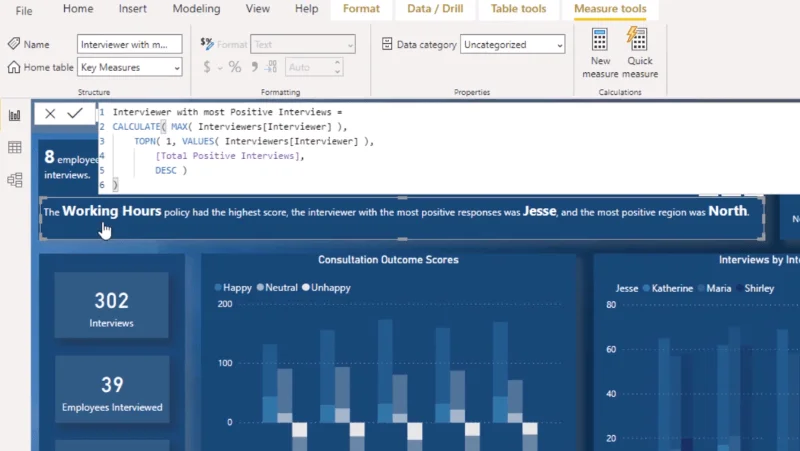Switch to Data table view icon
This screenshot has width=800, height=451.
coord(15,148)
